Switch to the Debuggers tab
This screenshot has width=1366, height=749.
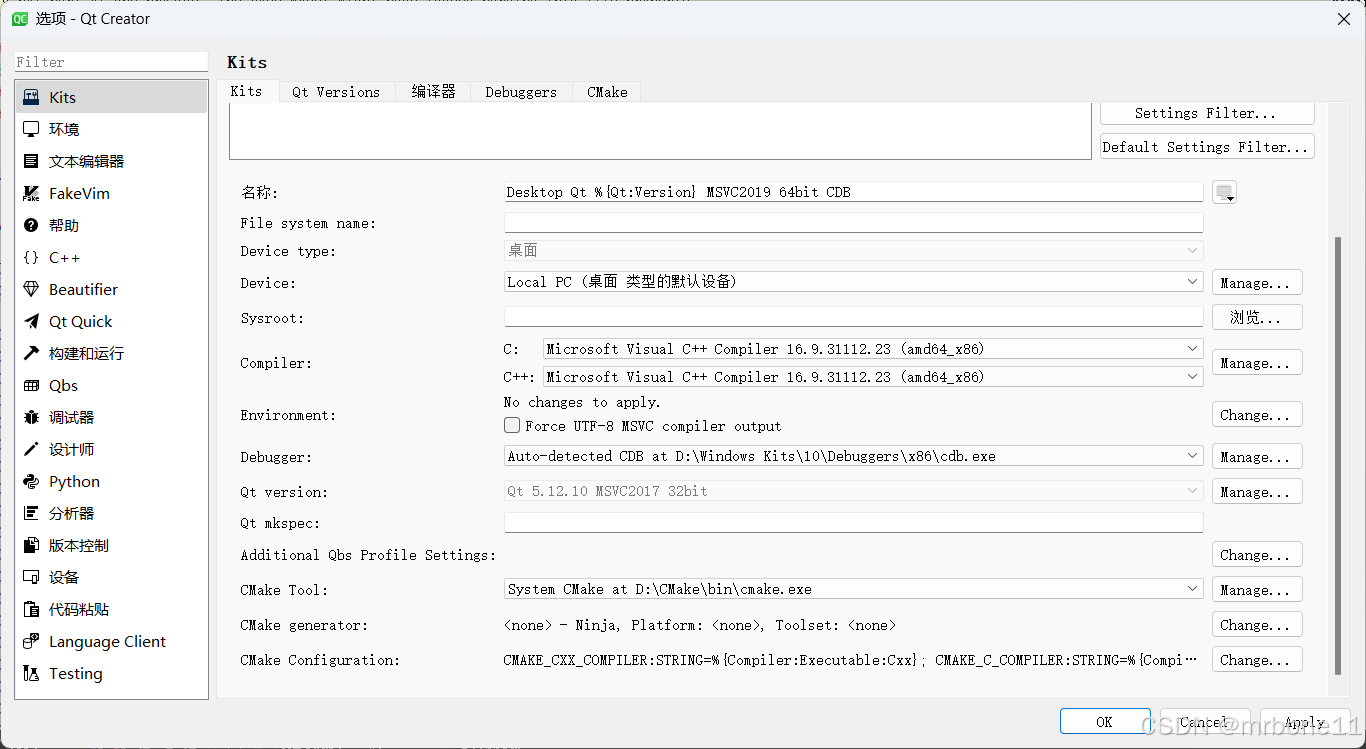pyautogui.click(x=521, y=92)
